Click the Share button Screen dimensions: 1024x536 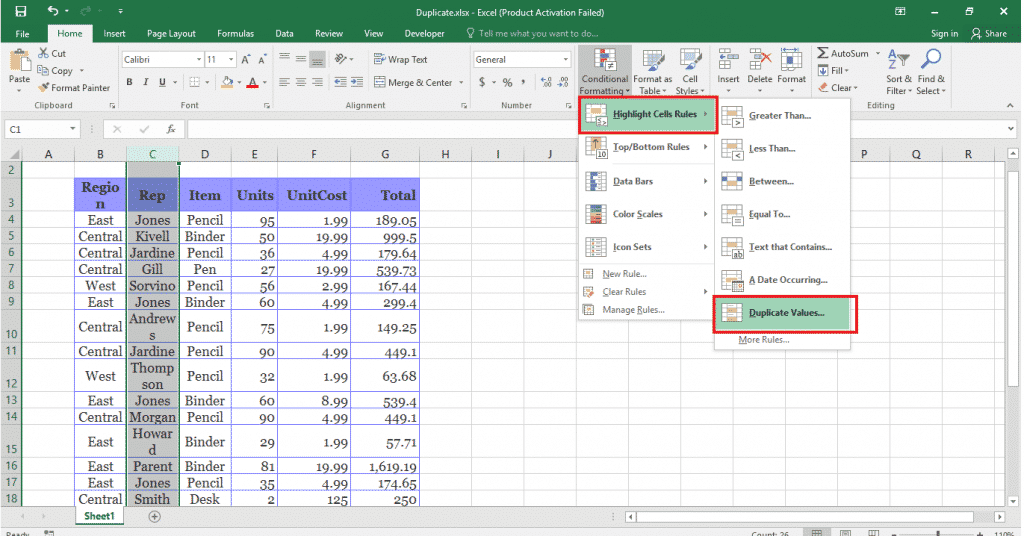[x=990, y=33]
